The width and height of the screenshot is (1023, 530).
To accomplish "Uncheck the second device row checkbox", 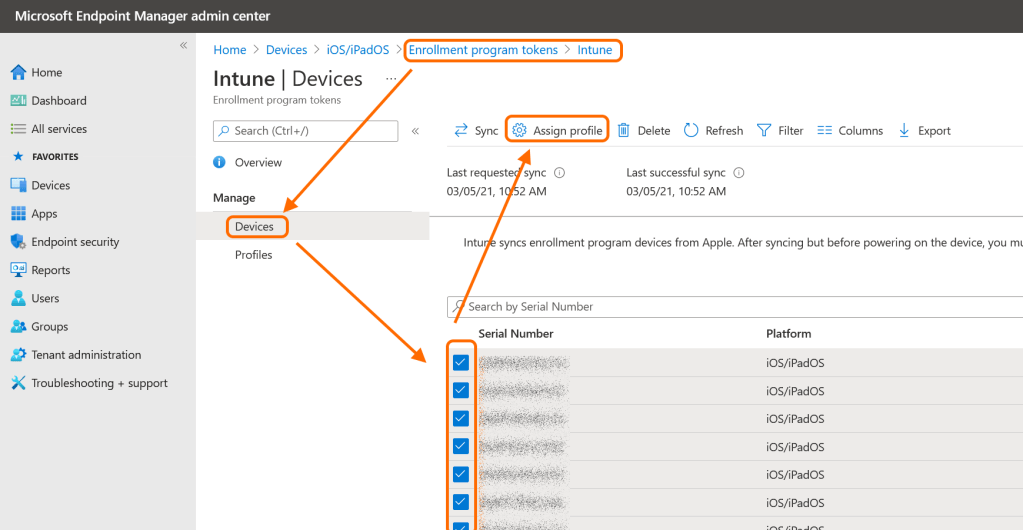I will tap(461, 391).
